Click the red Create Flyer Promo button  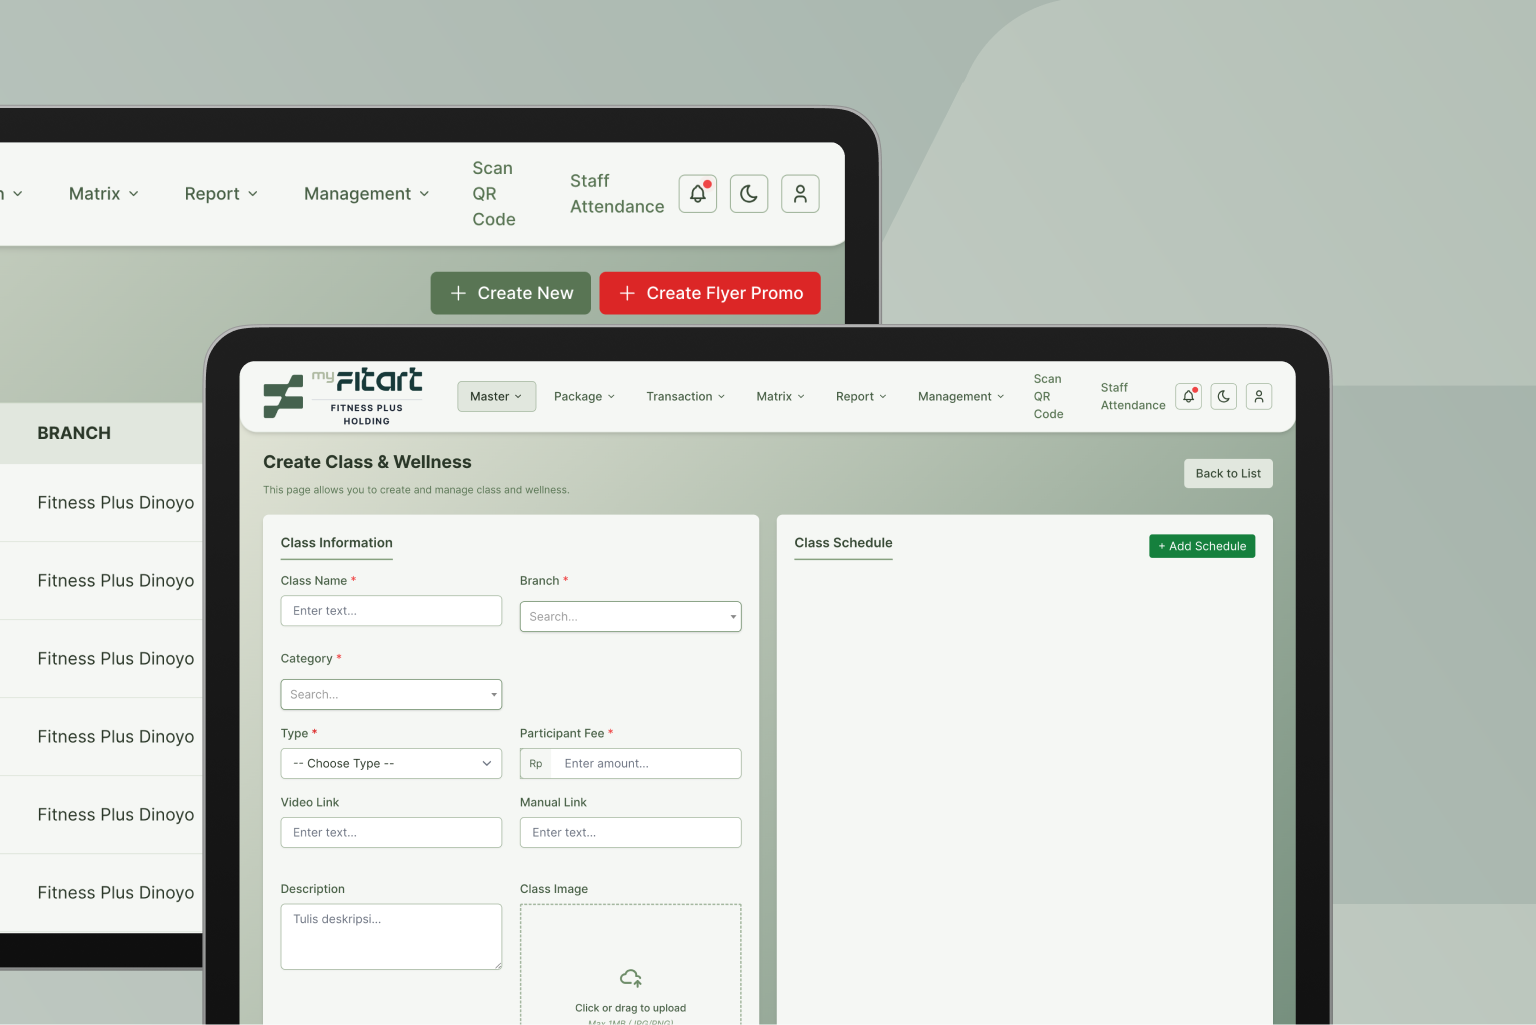pyautogui.click(x=710, y=293)
